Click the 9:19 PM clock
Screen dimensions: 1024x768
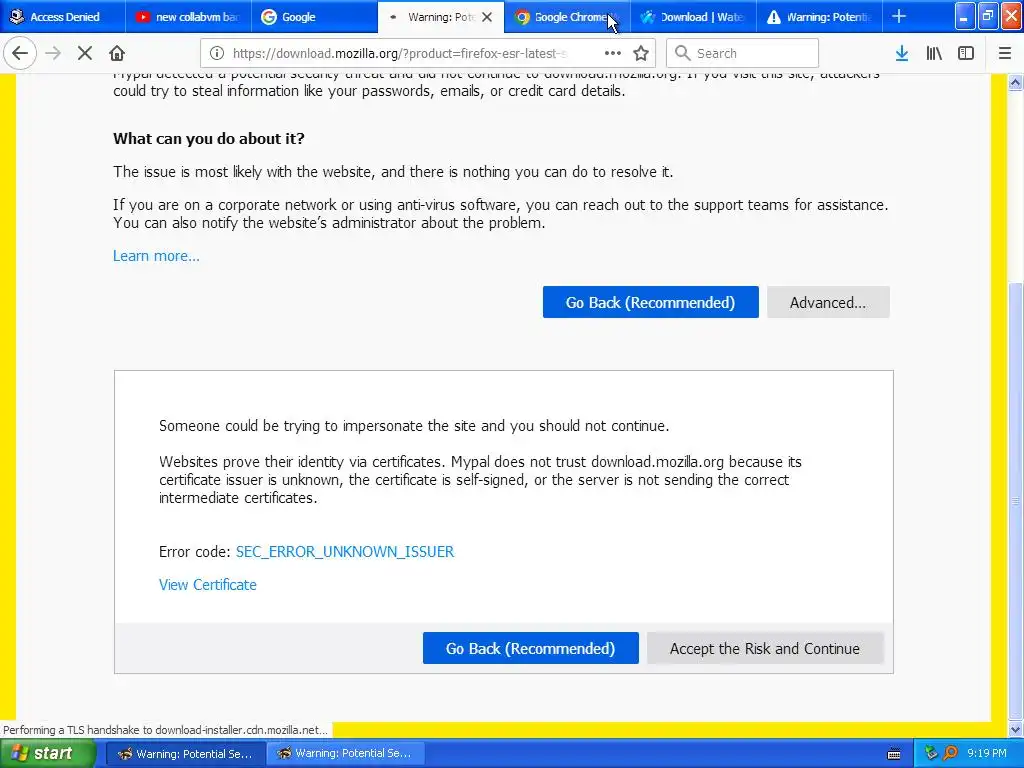tap(987, 754)
